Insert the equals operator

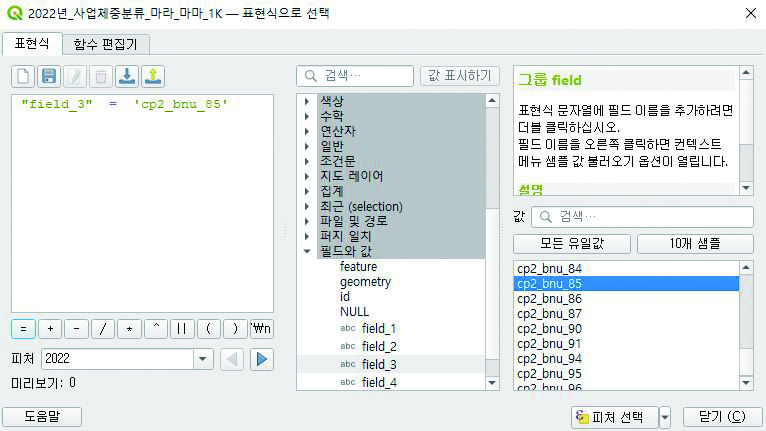[23, 328]
